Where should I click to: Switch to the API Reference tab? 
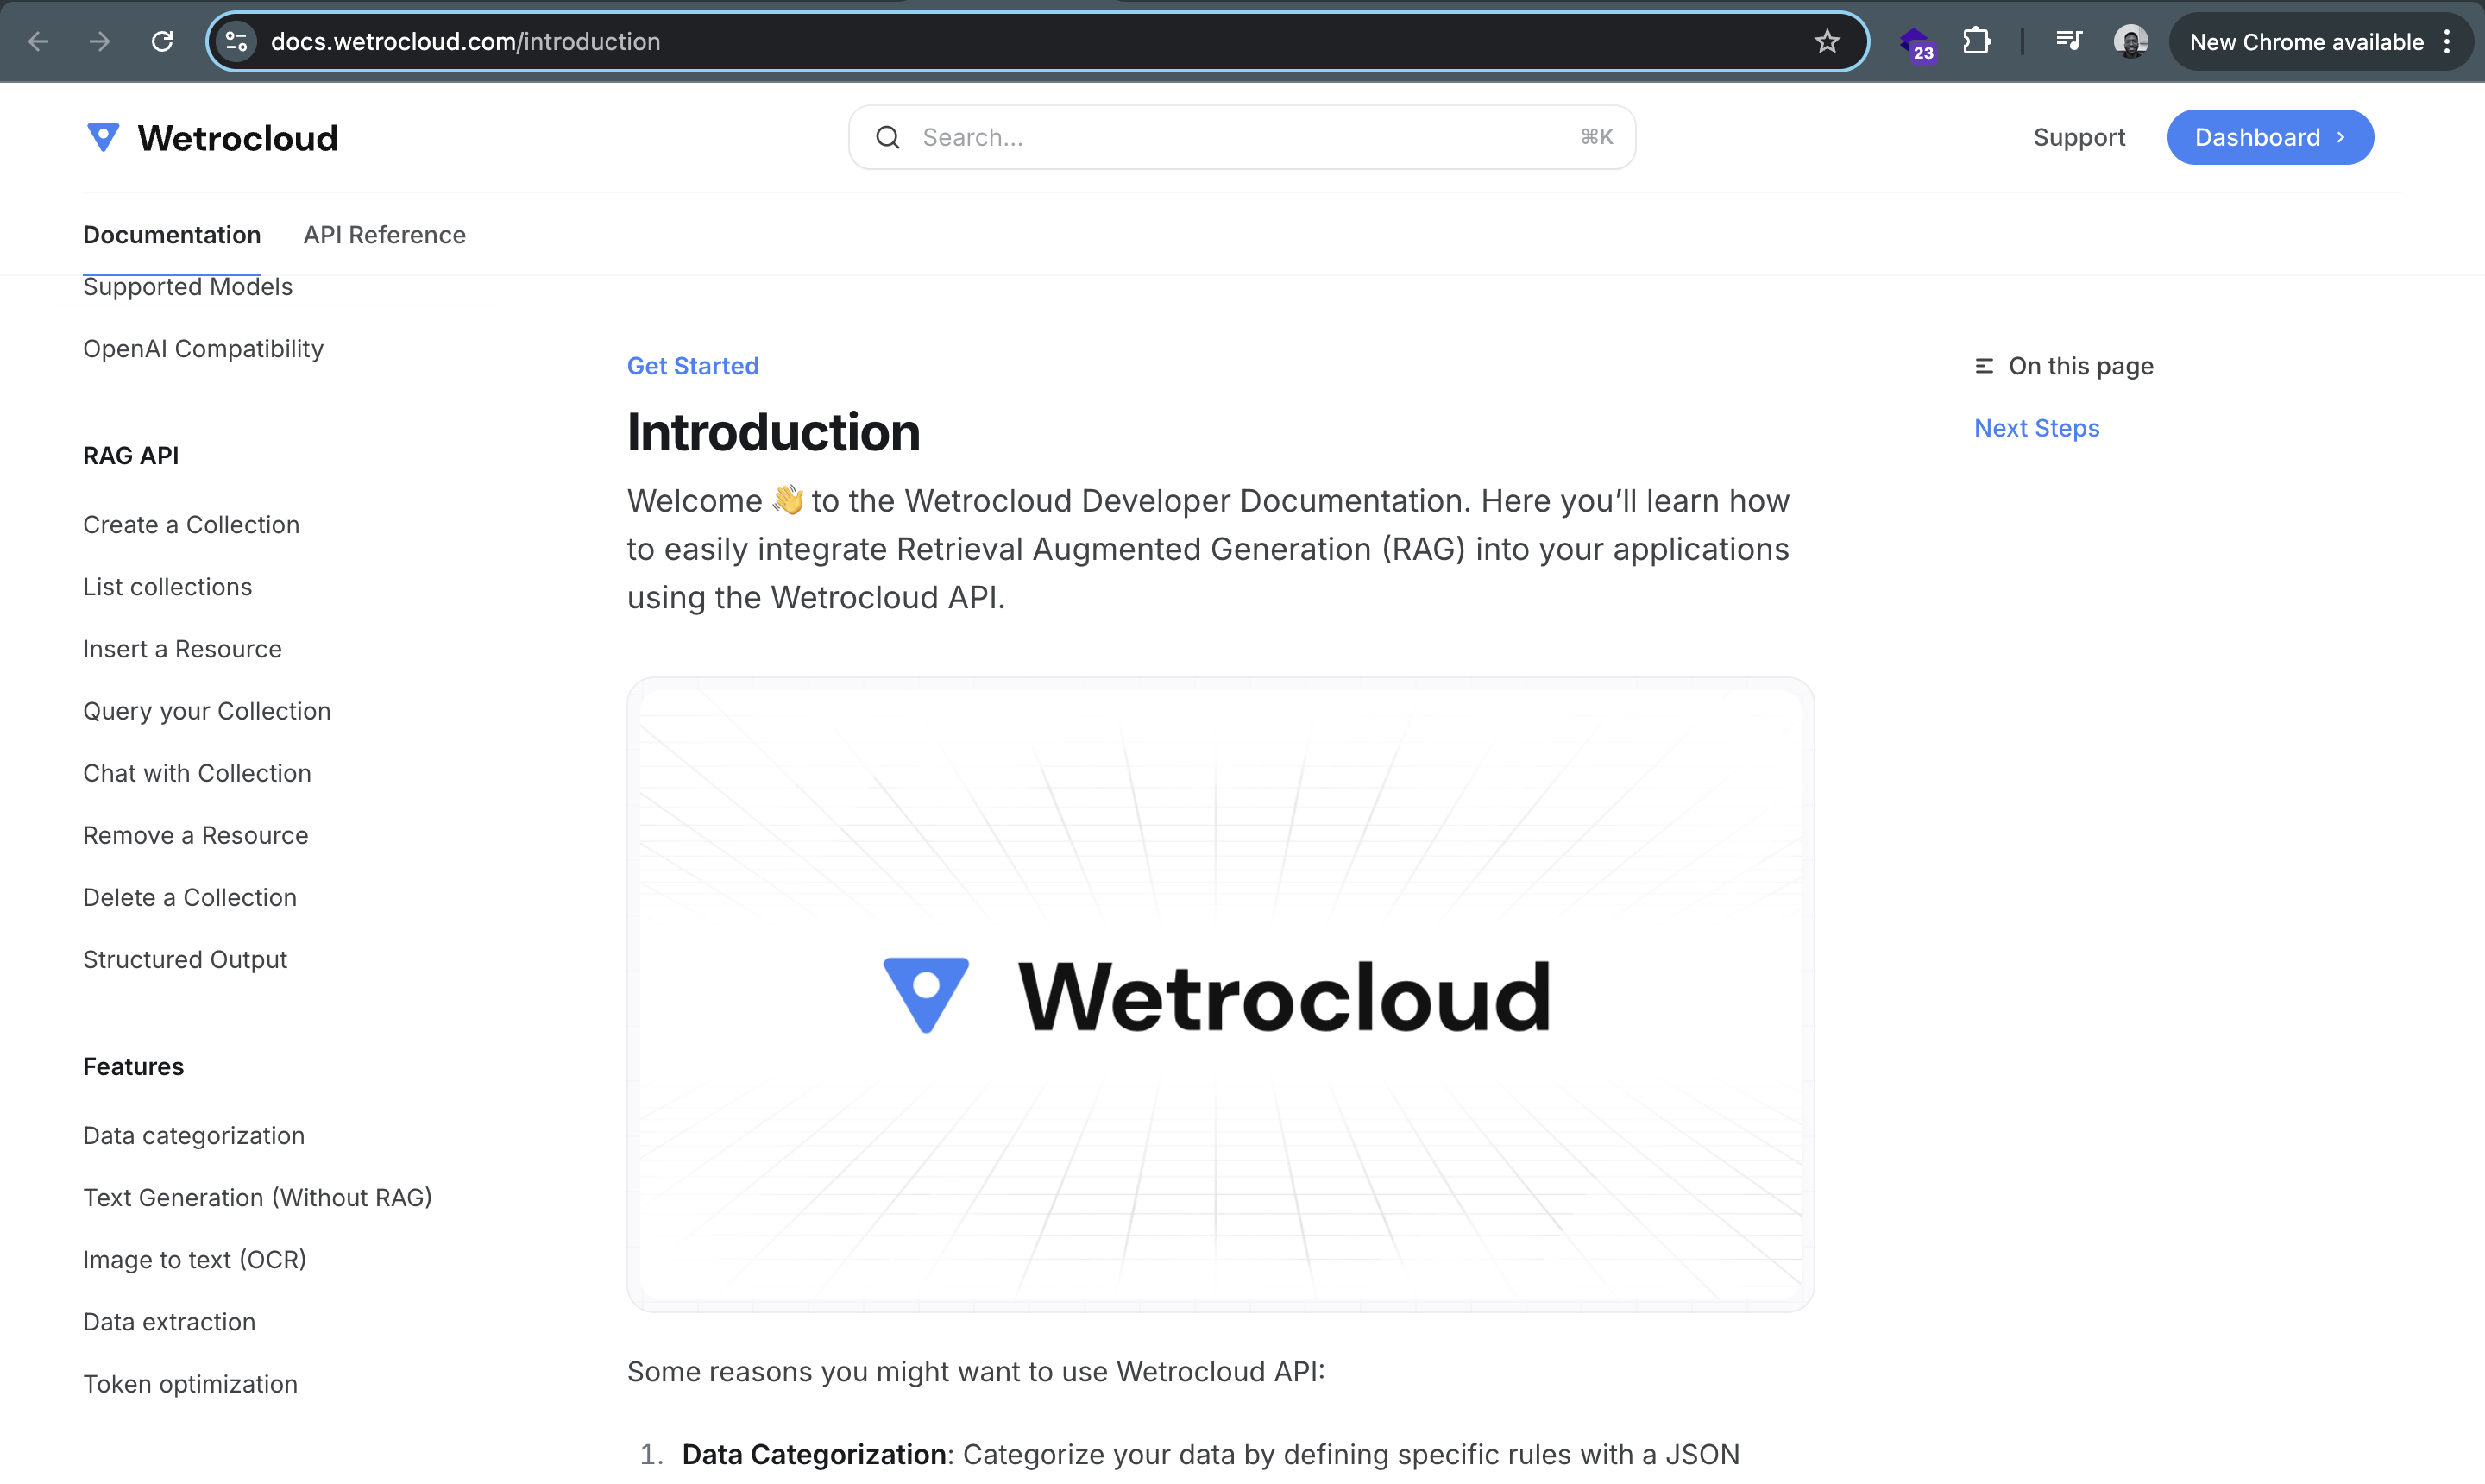pos(385,235)
